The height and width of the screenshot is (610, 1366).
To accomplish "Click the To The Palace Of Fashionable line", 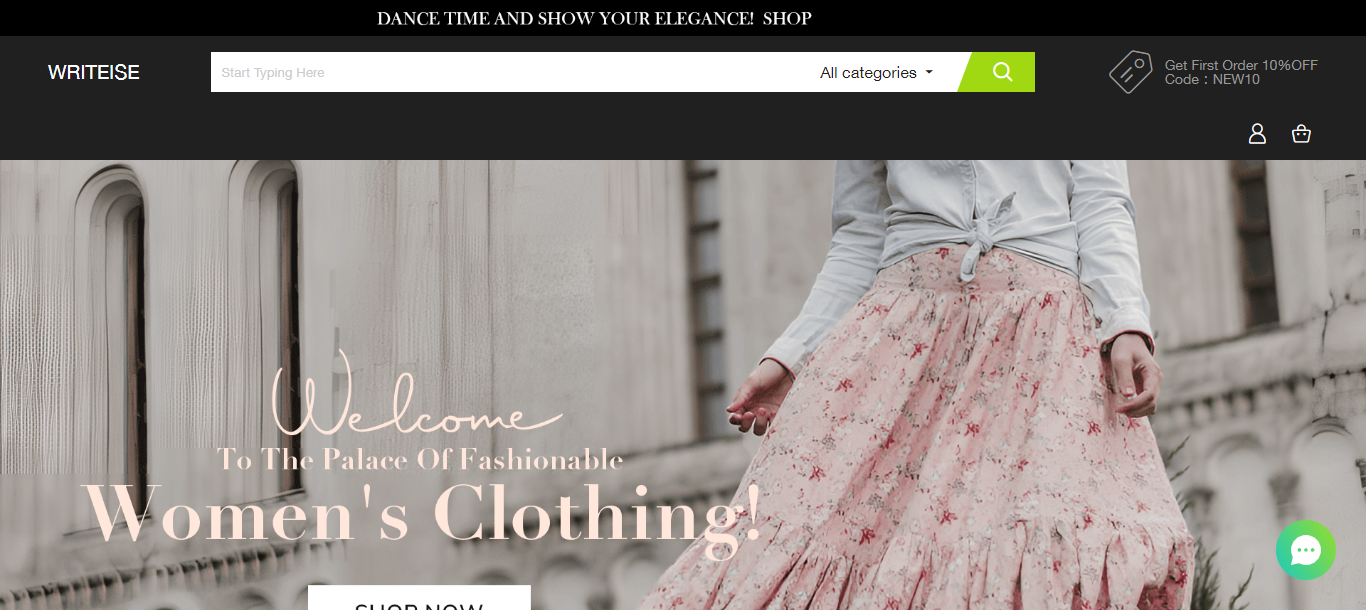I will click(420, 460).
